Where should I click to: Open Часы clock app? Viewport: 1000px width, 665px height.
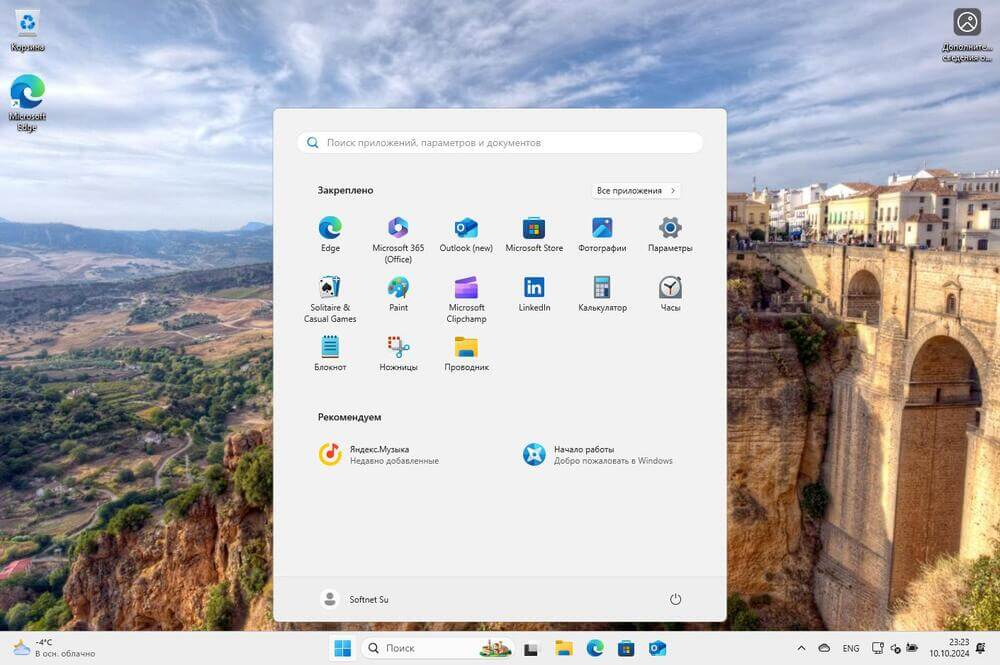click(x=670, y=294)
